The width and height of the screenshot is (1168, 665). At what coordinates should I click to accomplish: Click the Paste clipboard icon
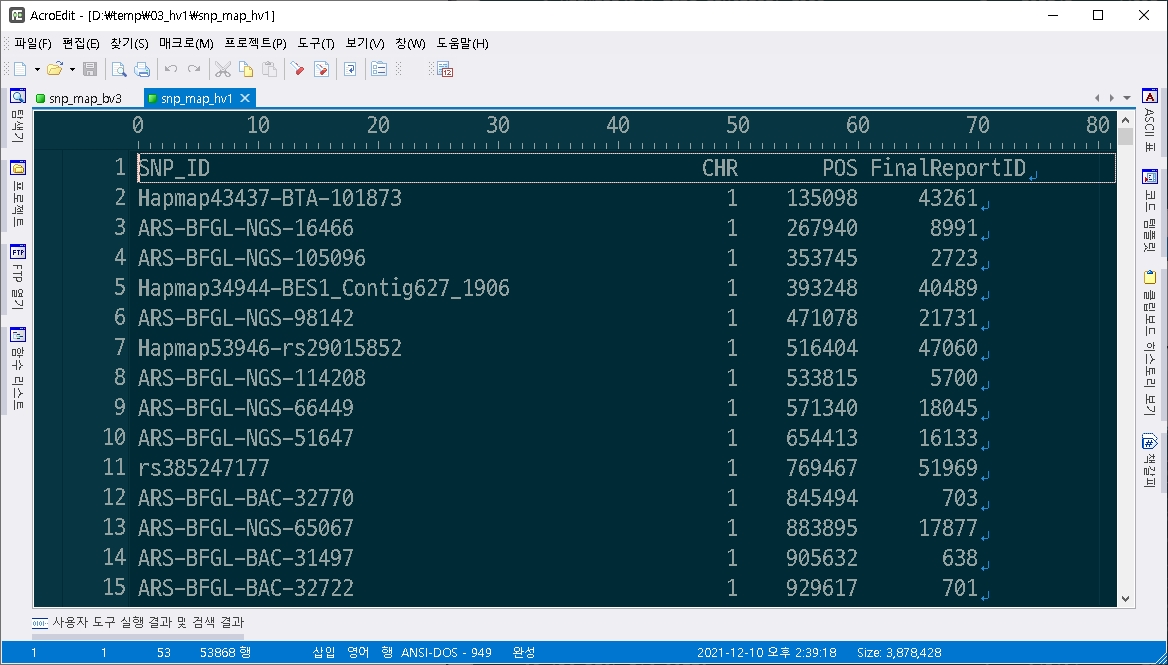point(270,69)
